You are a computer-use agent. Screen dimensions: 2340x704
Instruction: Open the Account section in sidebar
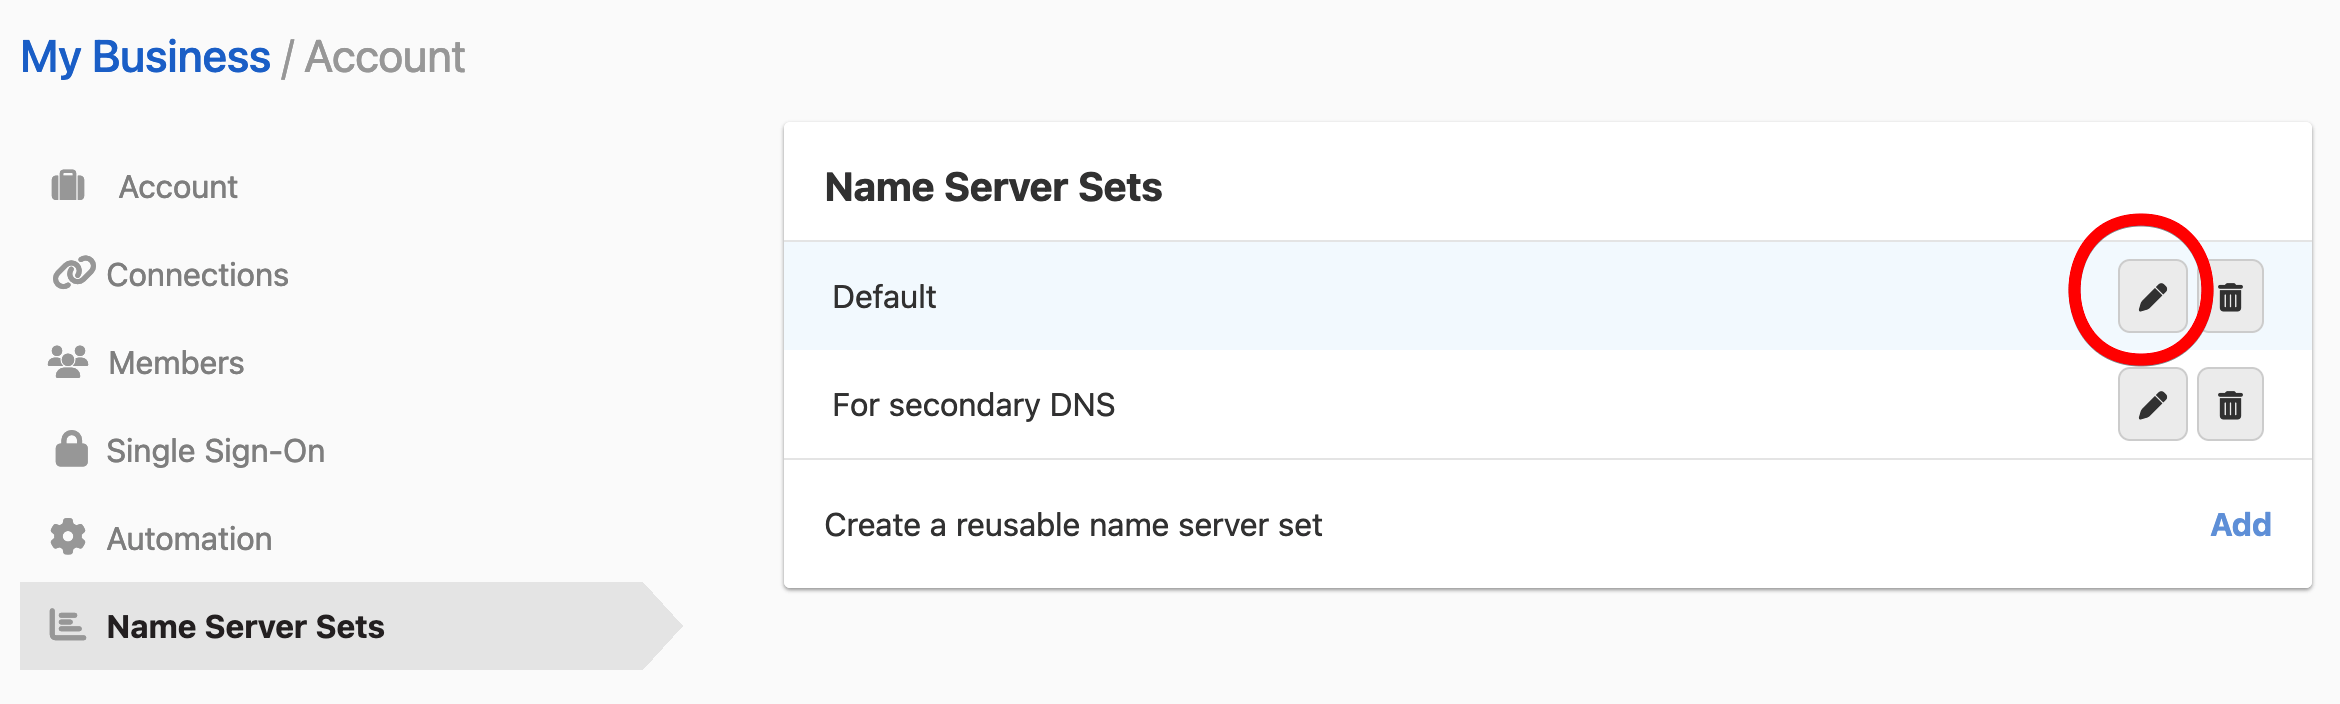[x=178, y=187]
